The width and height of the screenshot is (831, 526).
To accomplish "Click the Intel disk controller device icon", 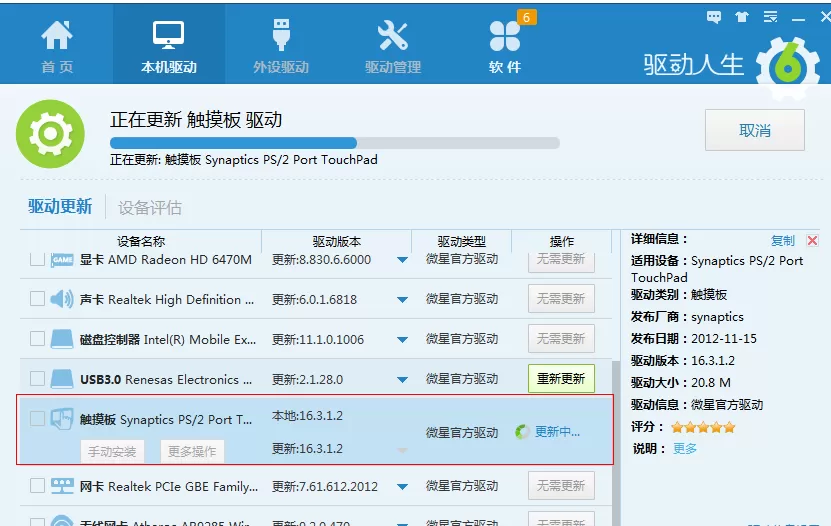I will [x=62, y=339].
